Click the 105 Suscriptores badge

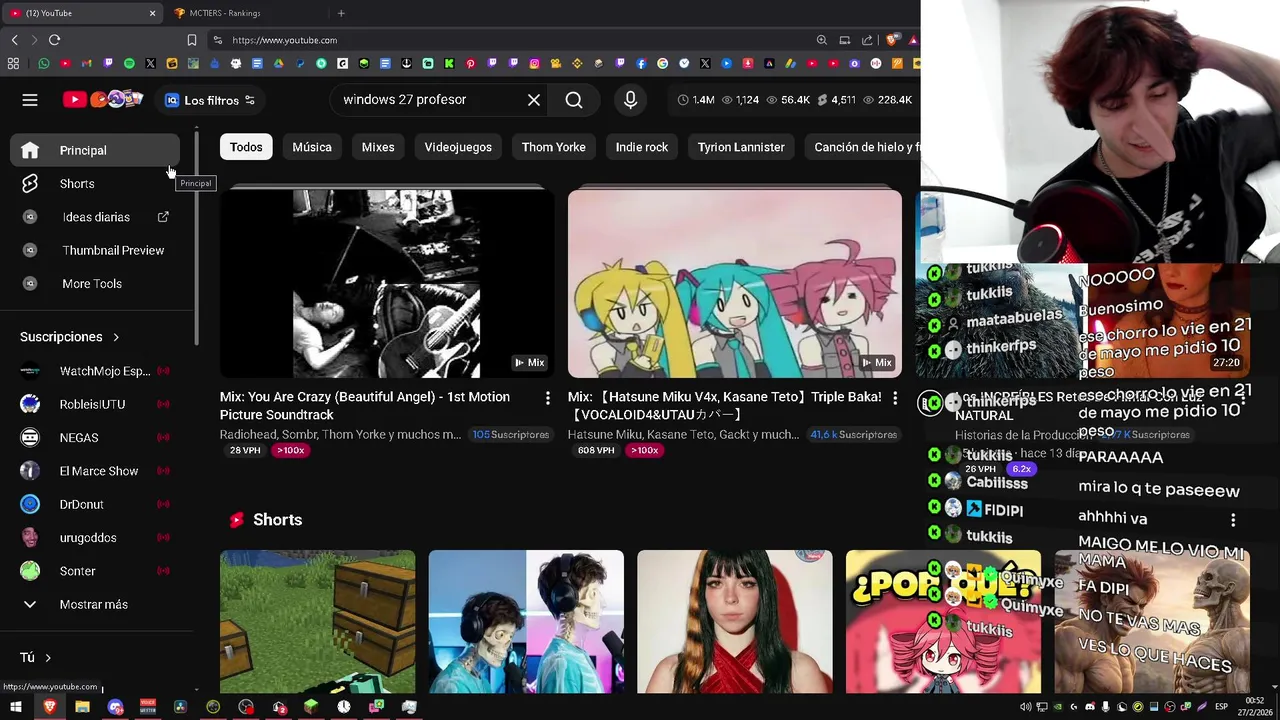510,435
